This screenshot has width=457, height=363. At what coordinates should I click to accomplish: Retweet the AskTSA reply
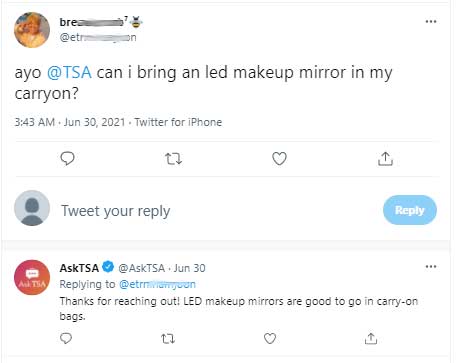pos(168,339)
